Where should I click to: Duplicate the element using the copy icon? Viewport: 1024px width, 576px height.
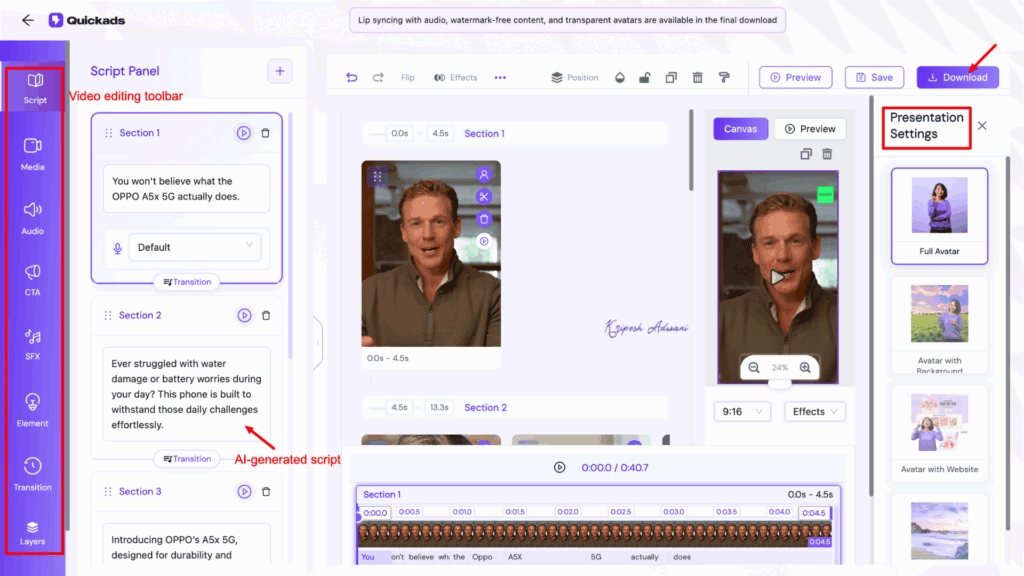tap(672, 77)
